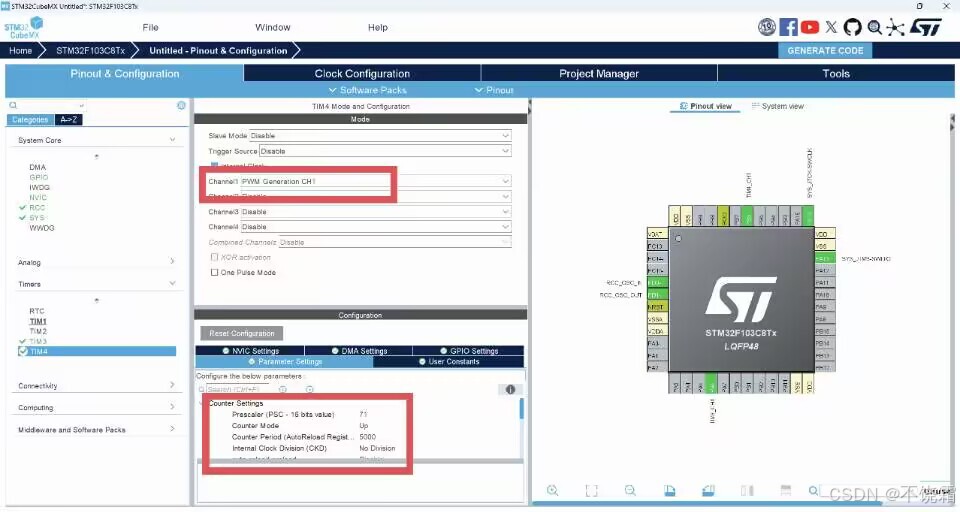
Task: Switch to A->Z list mode
Action: pyautogui.click(x=69, y=119)
